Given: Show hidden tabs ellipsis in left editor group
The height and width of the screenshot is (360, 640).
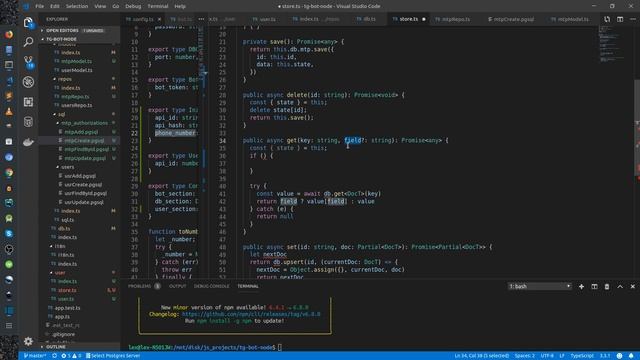Looking at the screenshot, I should pyautogui.click(x=201, y=19).
